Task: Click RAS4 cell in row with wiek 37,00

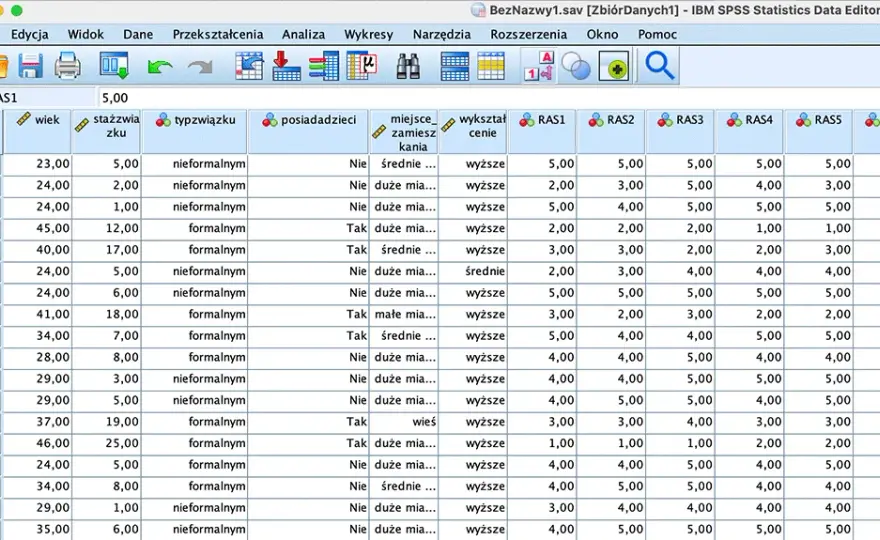Action: click(749, 422)
